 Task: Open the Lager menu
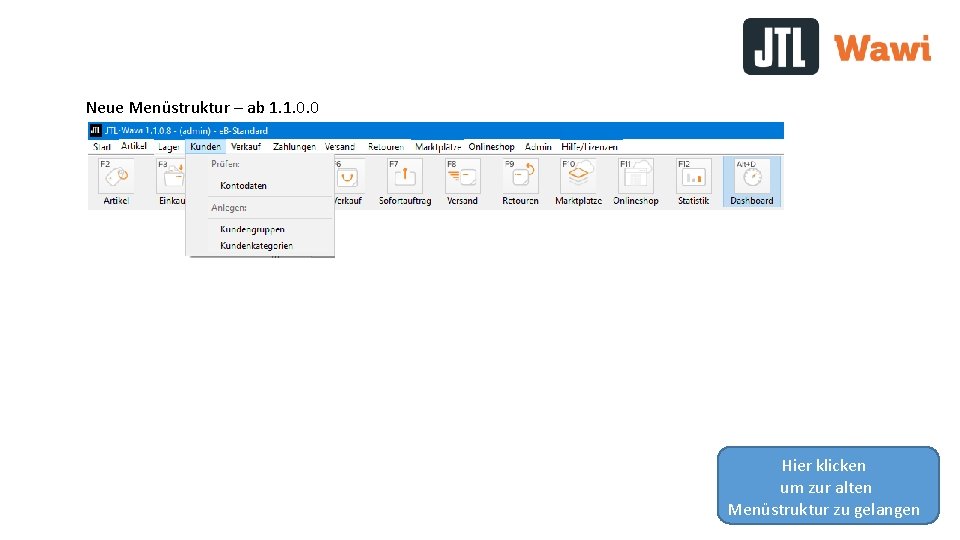pyautogui.click(x=168, y=147)
